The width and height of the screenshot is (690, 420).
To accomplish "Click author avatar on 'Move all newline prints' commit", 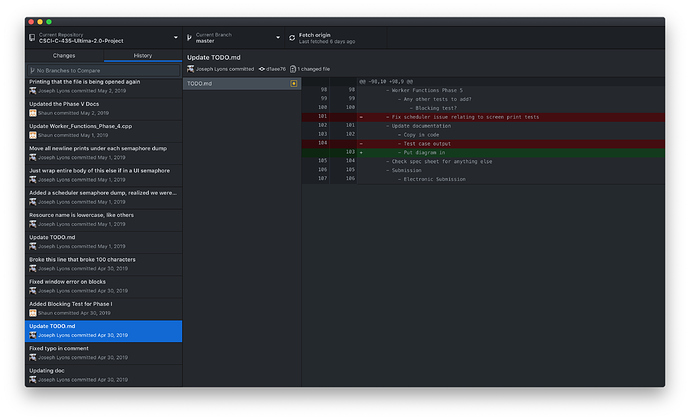I will [33, 158].
